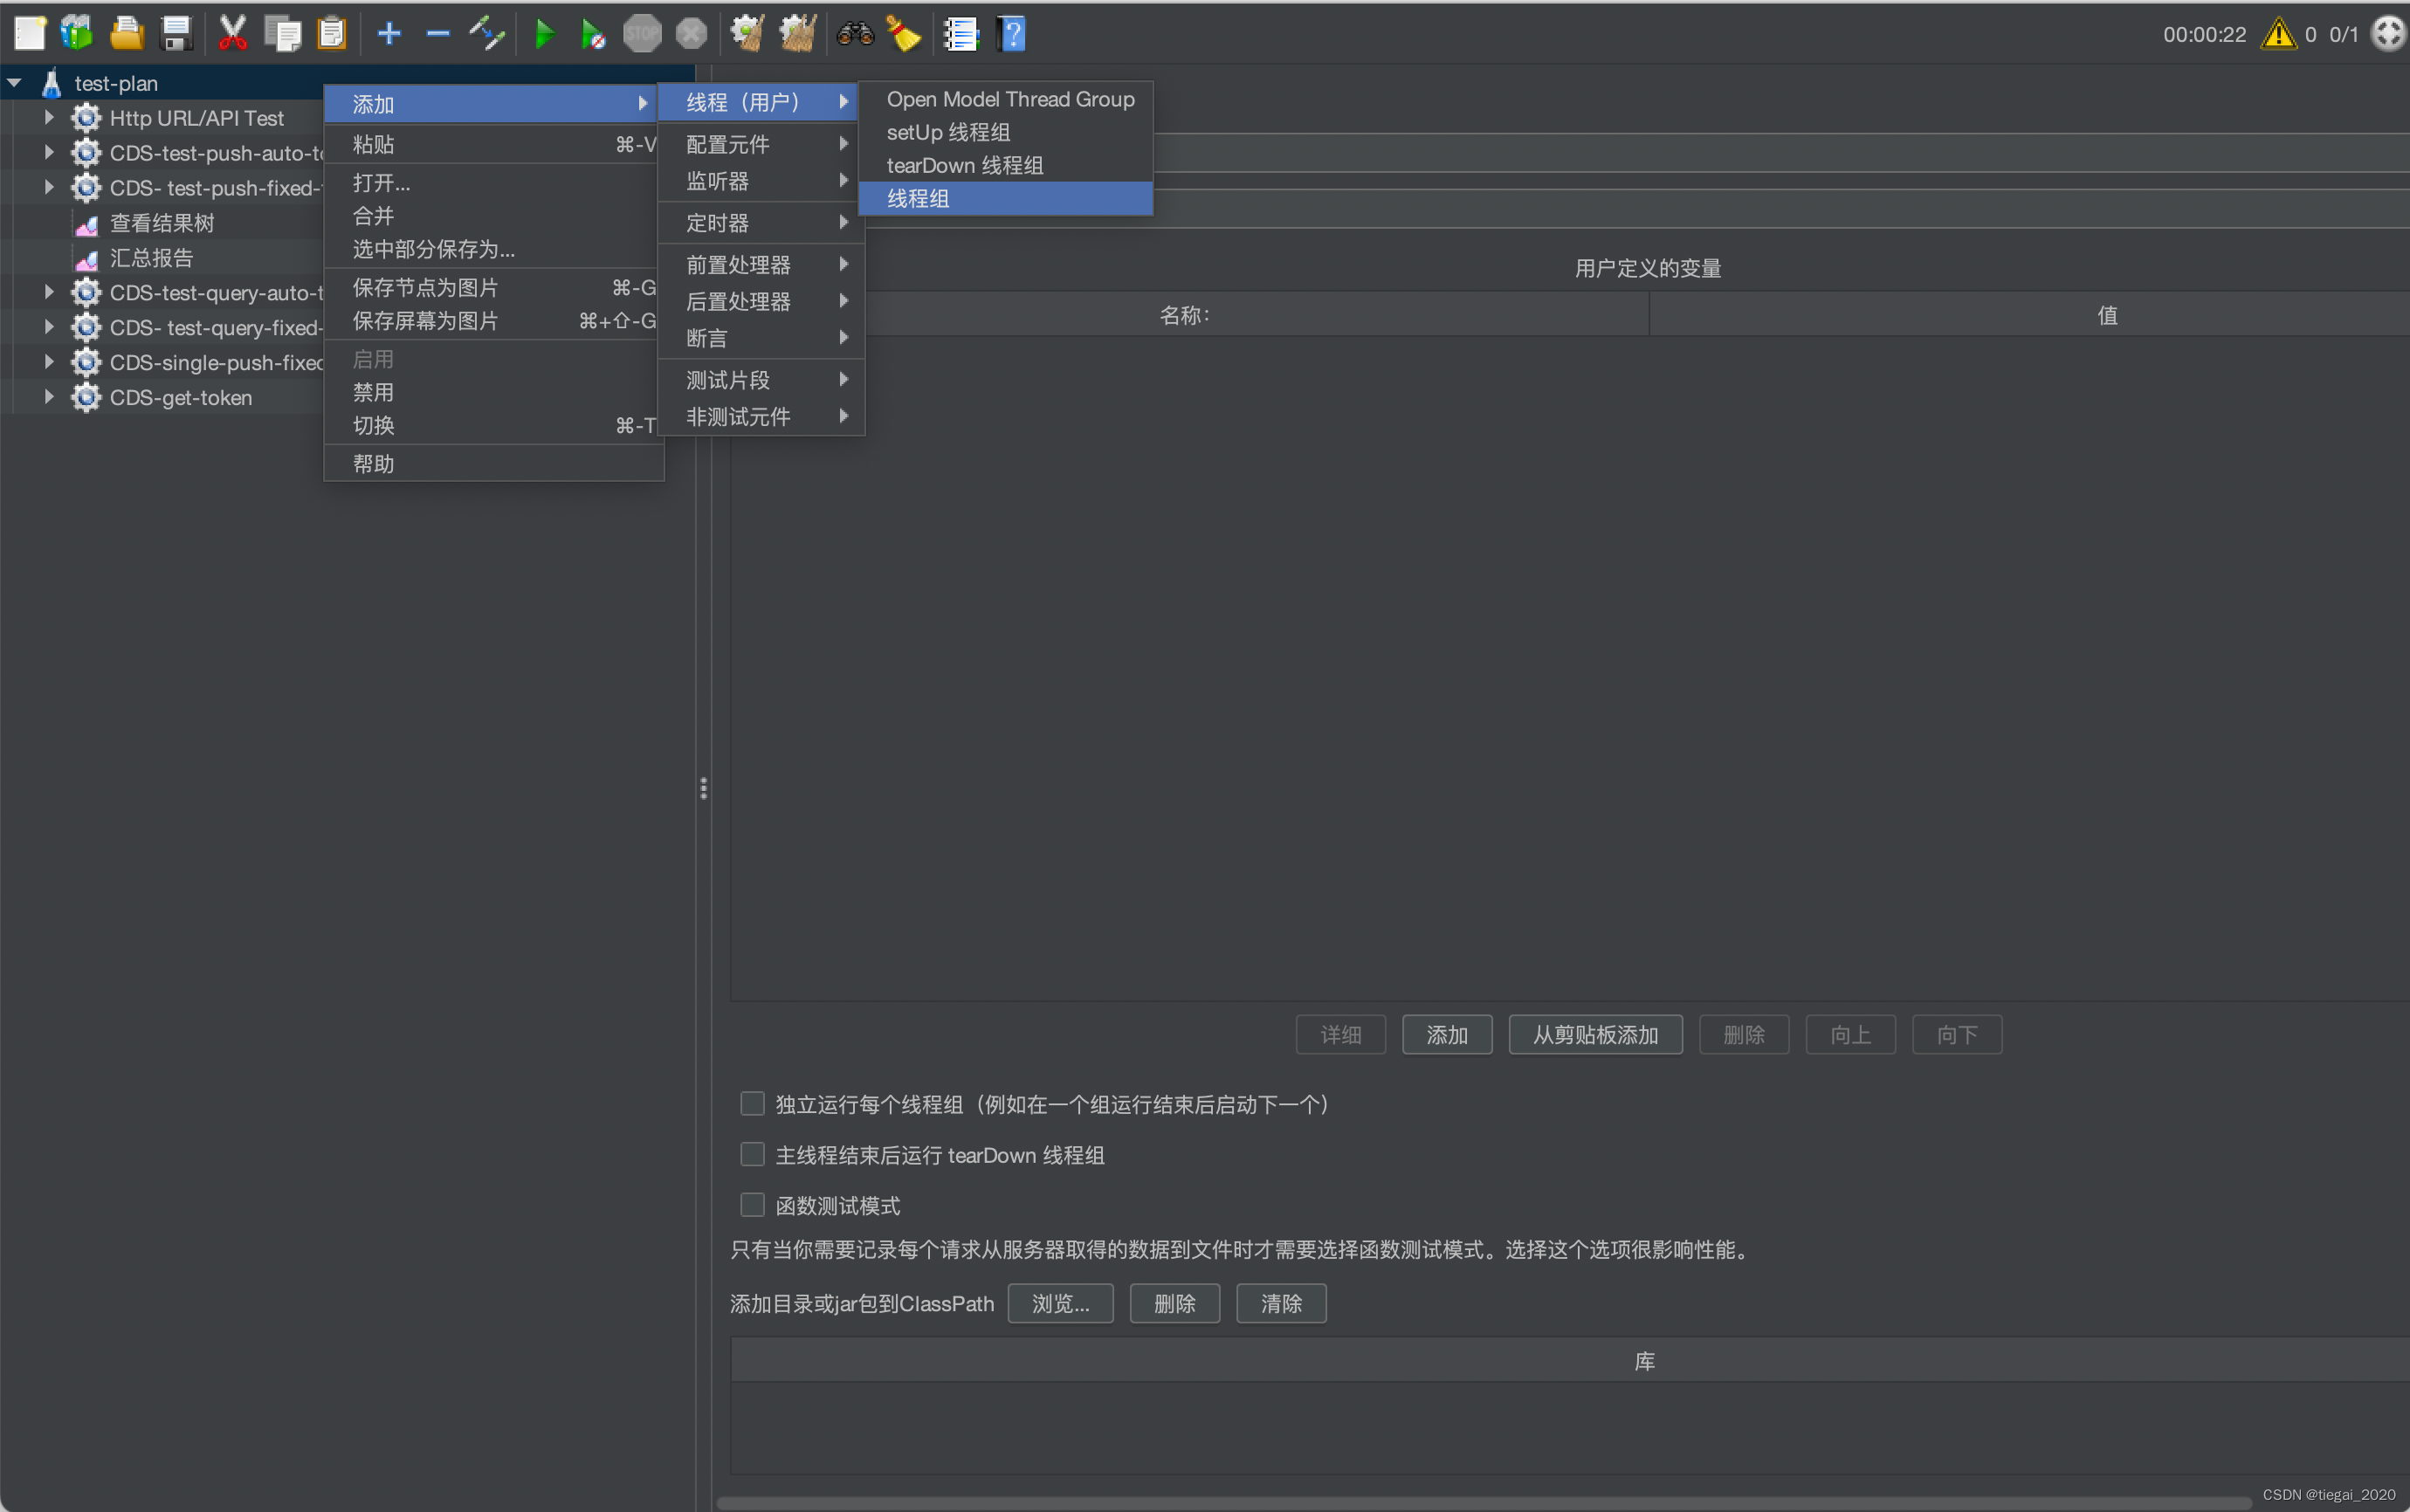The width and height of the screenshot is (2410, 1512).
Task: Select 线程组 from the submenu
Action: [x=1006, y=198]
